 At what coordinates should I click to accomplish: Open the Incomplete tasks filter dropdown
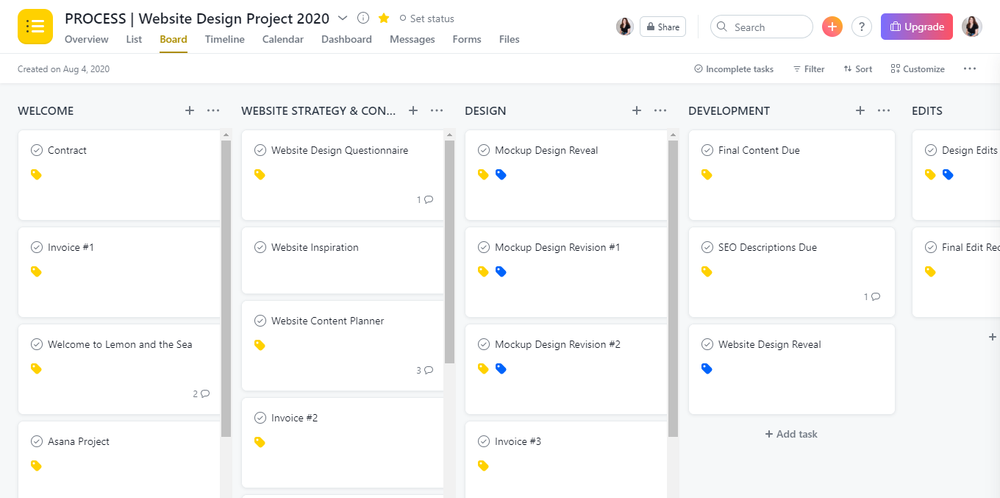click(x=733, y=69)
